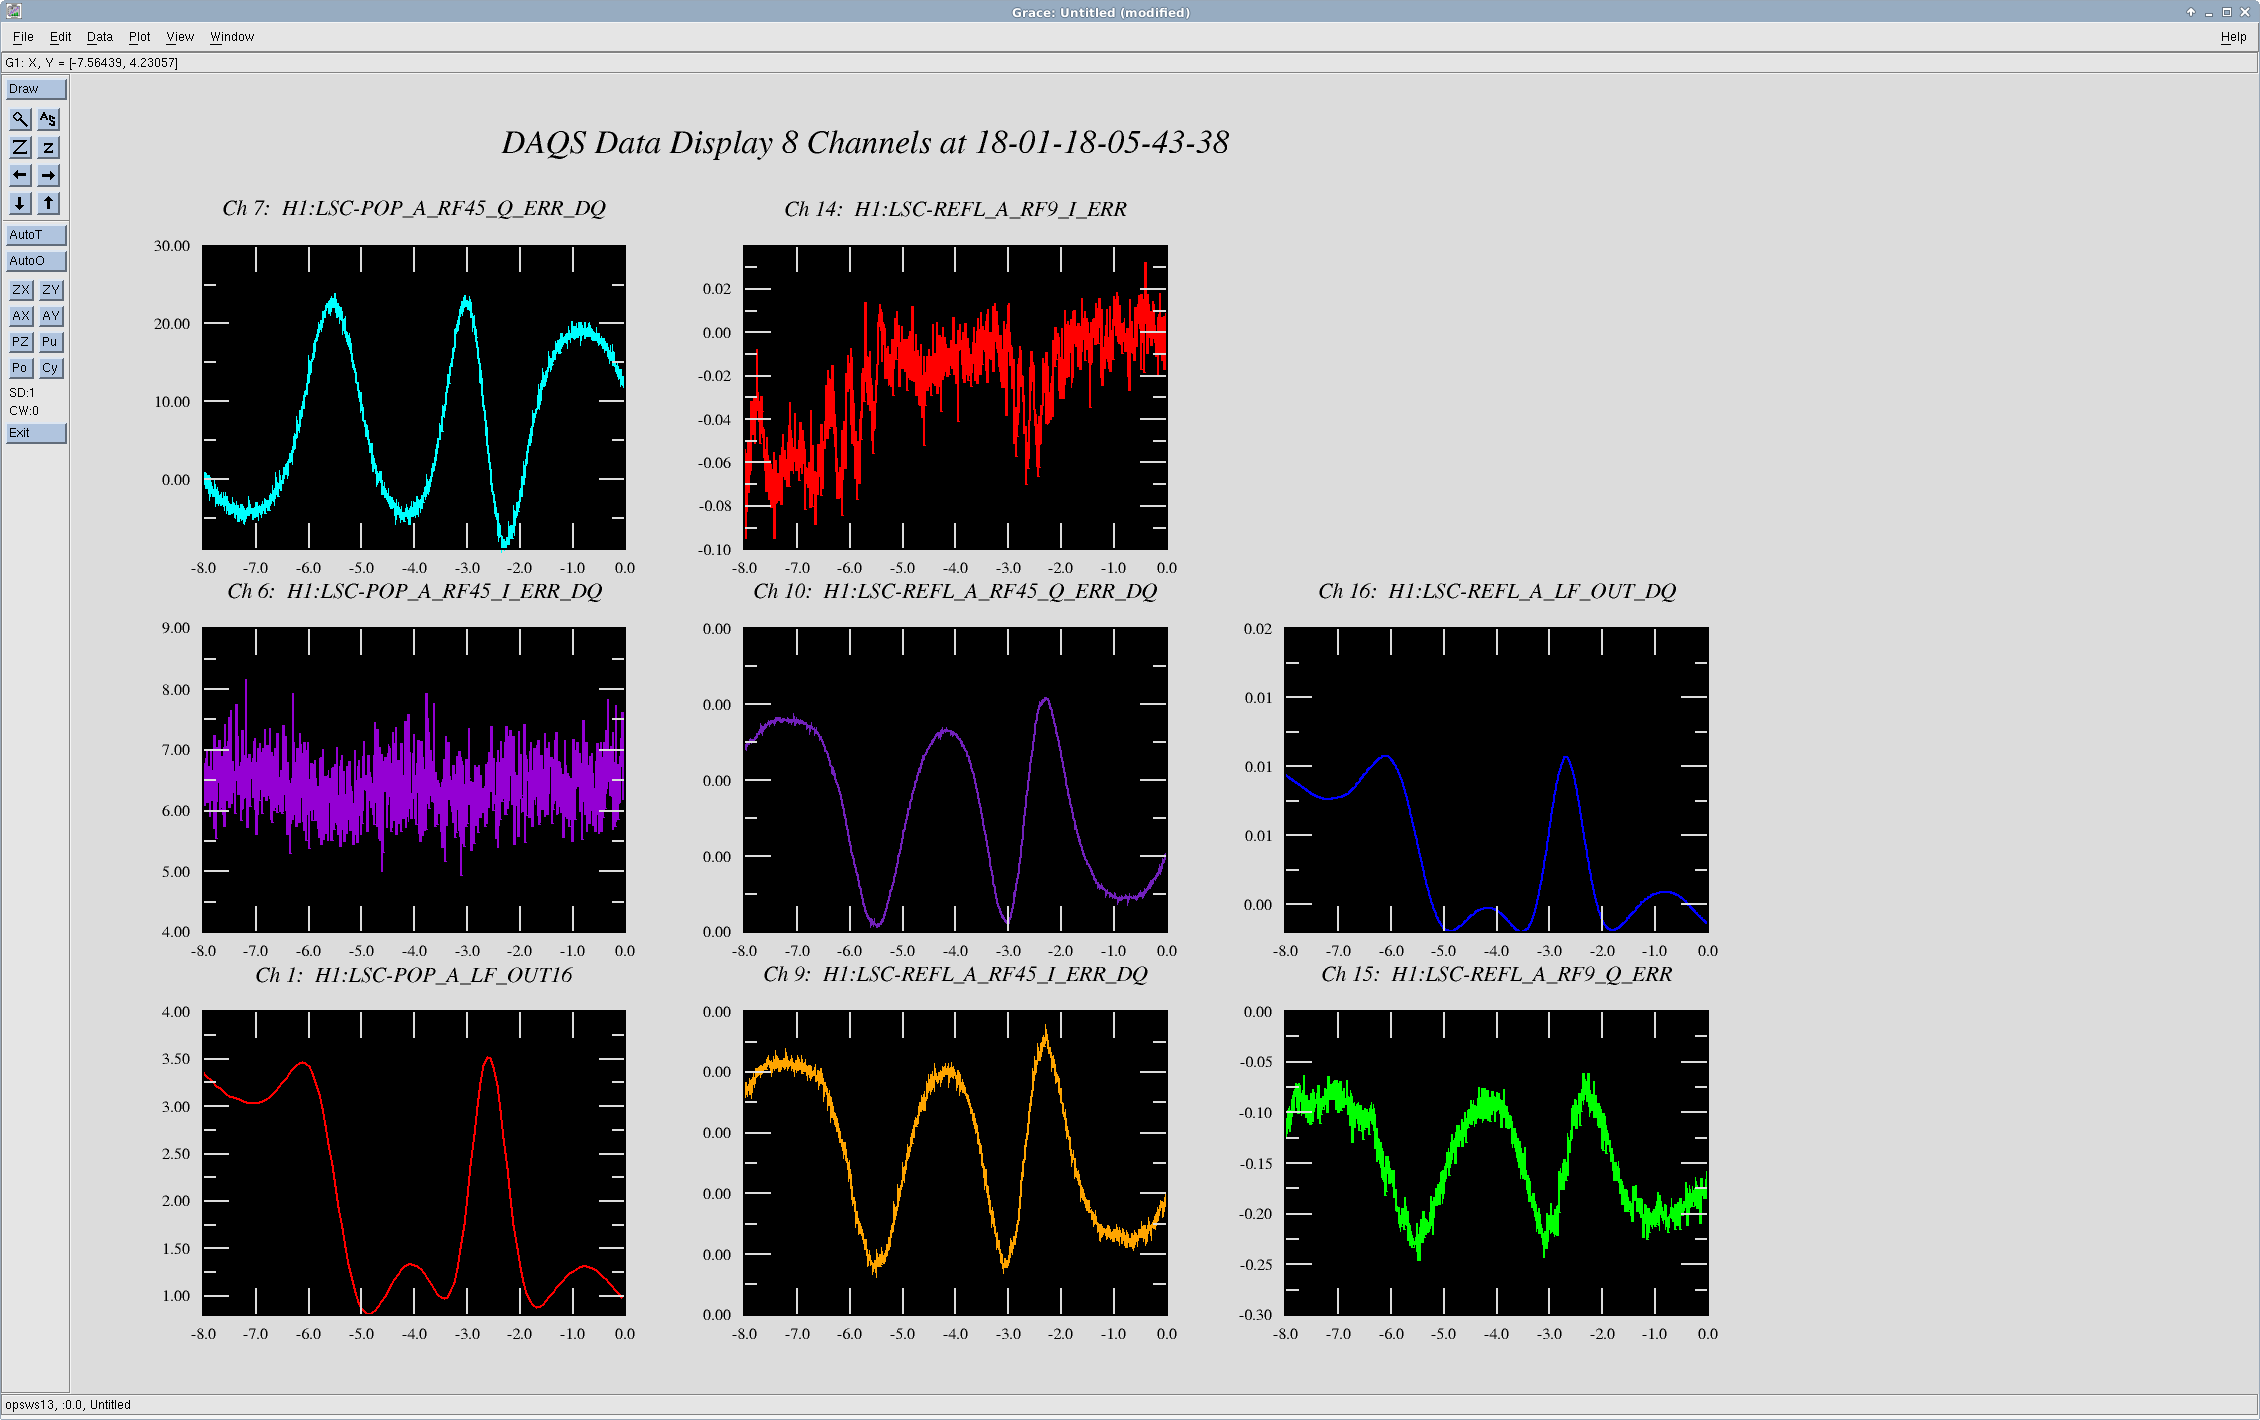The image size is (2260, 1420).
Task: Select the Ch 15 REFL_A_RF9_Q_ERR green graph
Action: pos(1496,1163)
